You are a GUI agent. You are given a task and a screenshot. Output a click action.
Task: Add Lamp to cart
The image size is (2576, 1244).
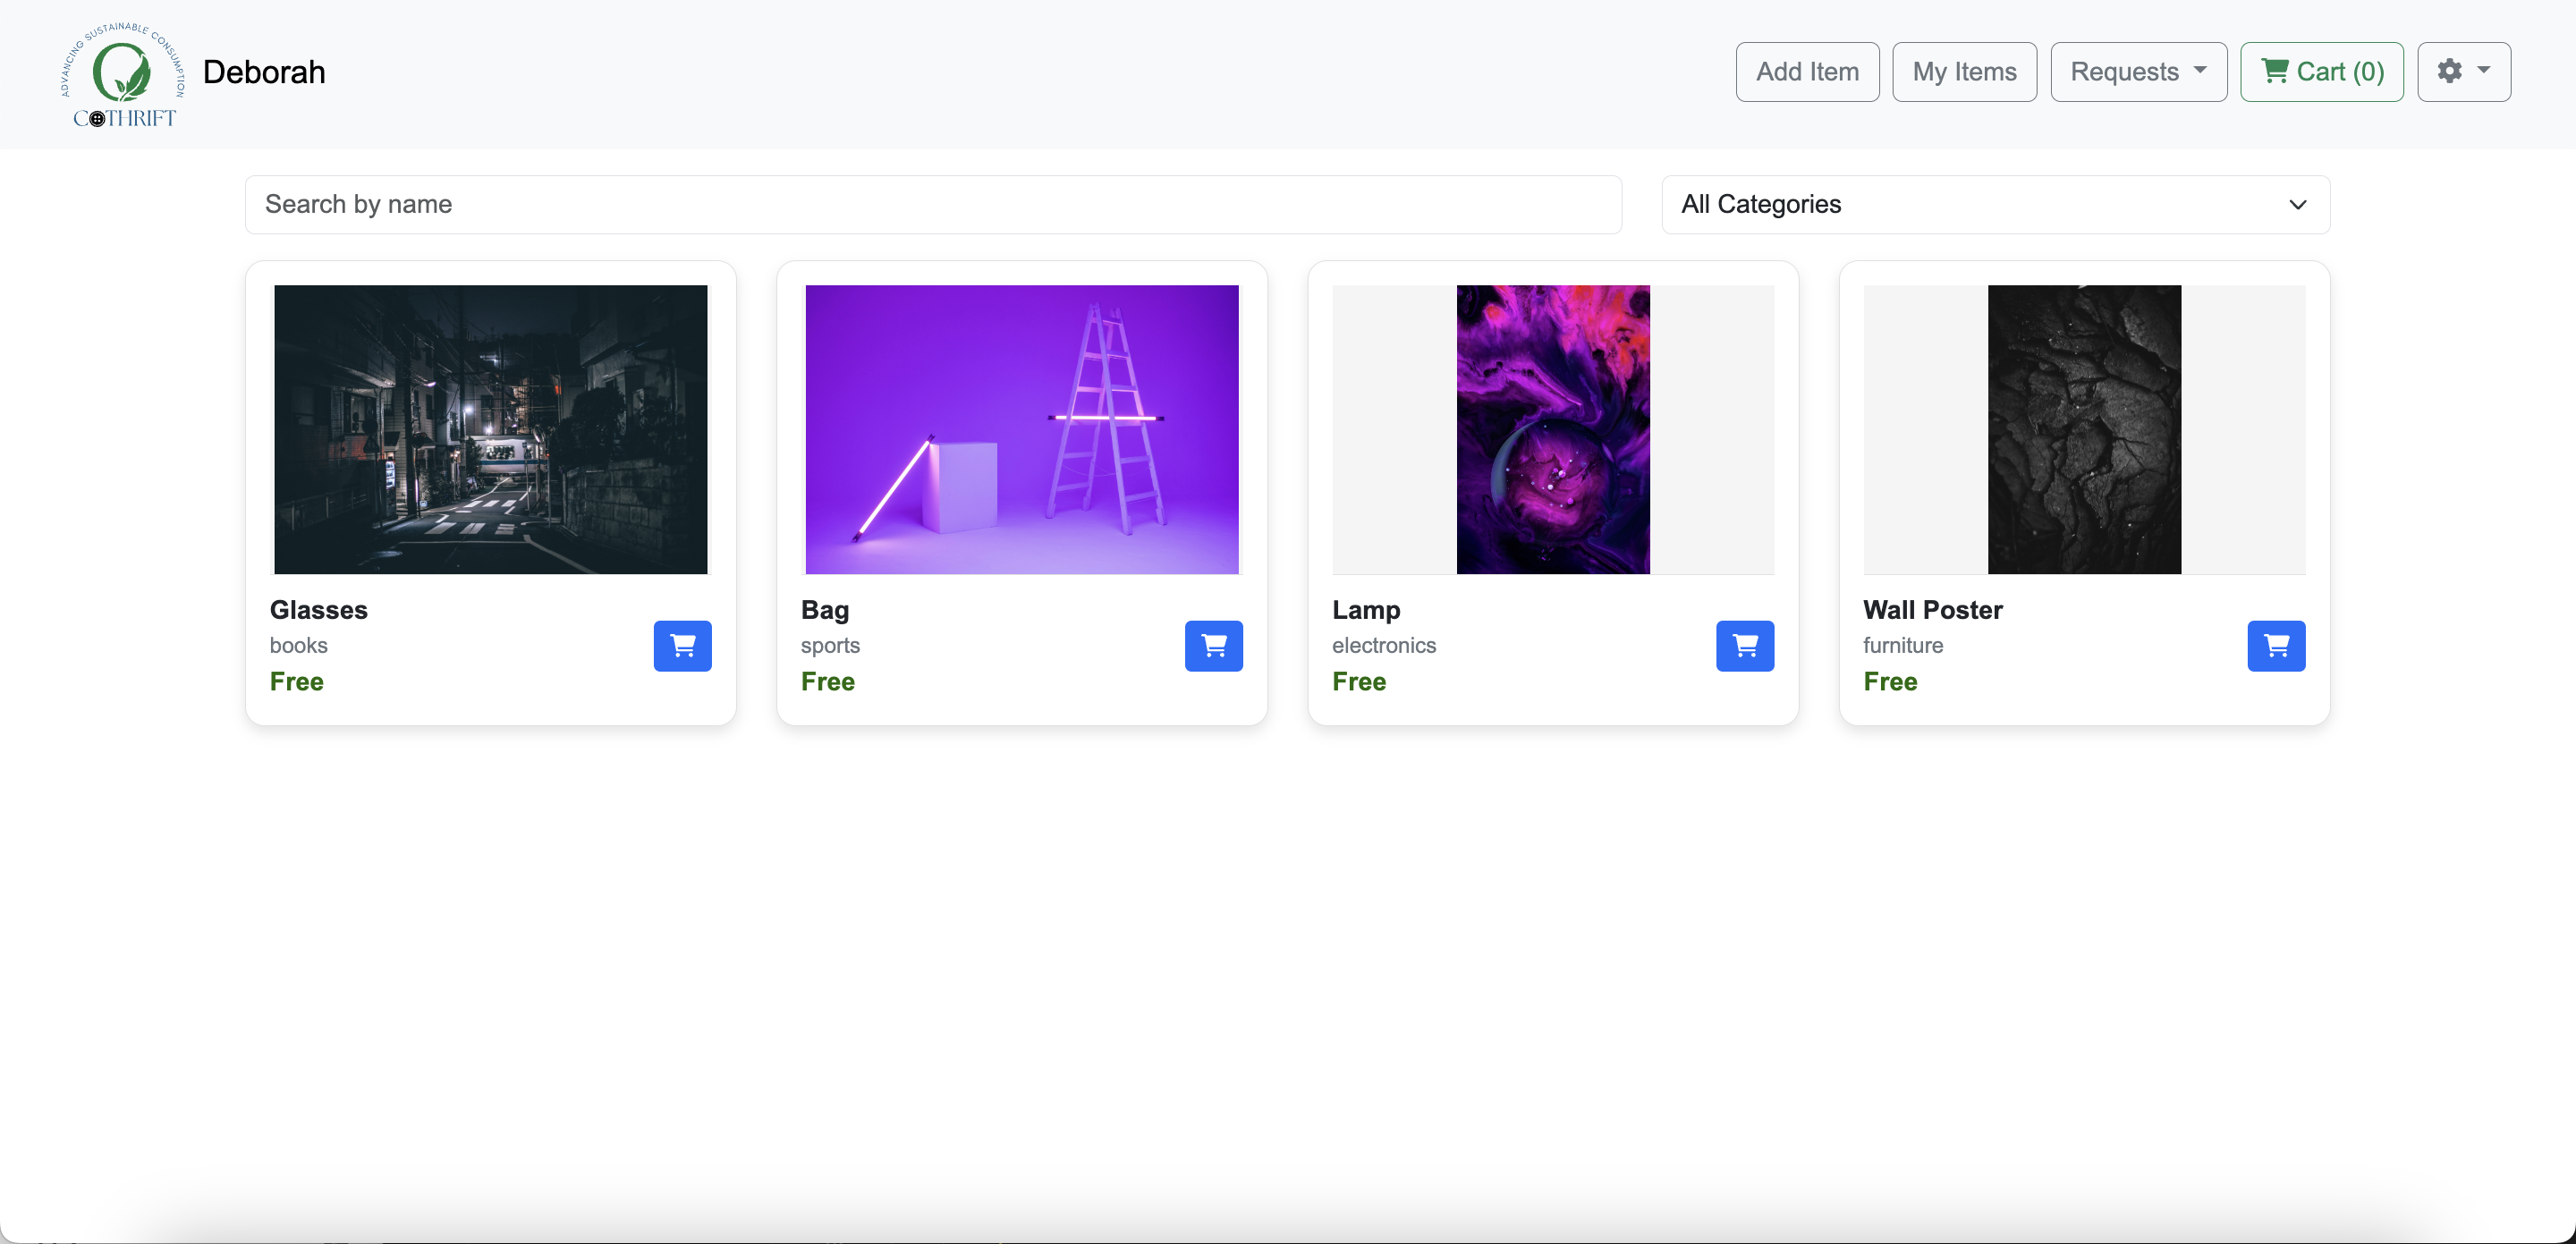[x=1744, y=645]
